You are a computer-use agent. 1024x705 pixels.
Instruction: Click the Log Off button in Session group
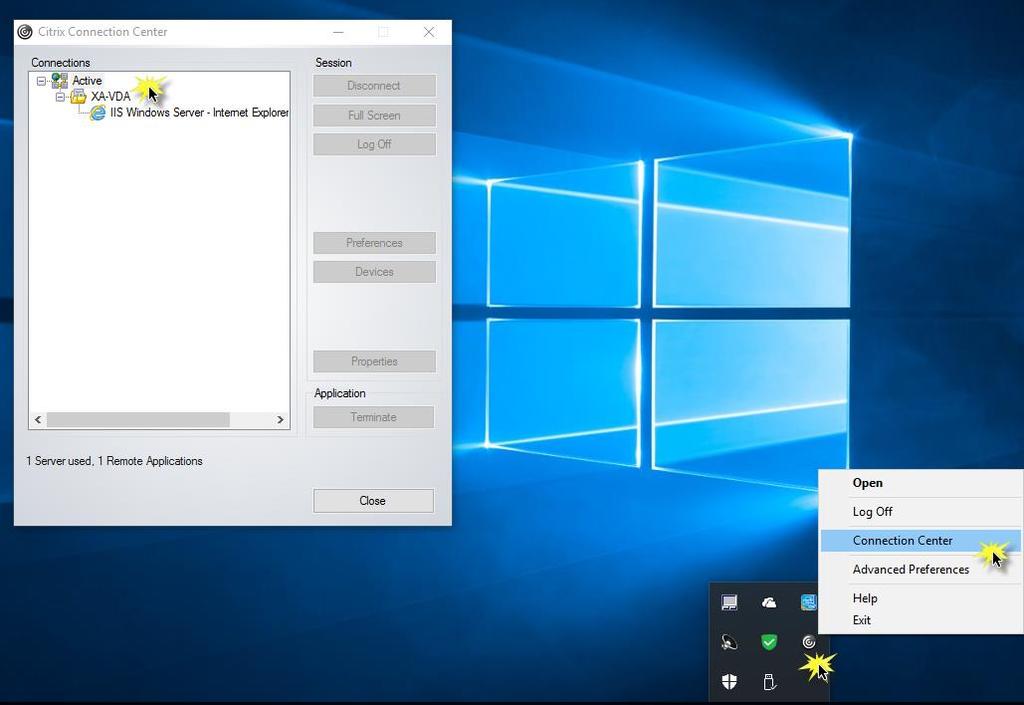click(374, 144)
